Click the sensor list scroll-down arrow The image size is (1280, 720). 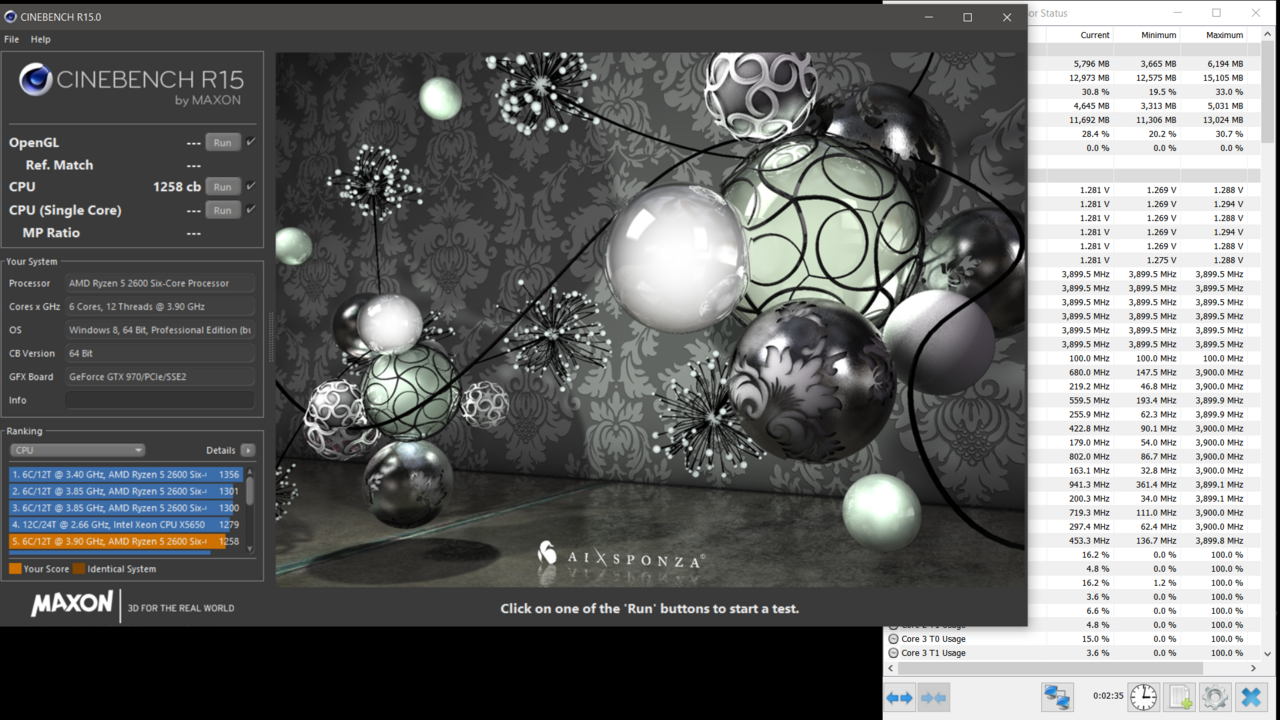tap(1268, 654)
